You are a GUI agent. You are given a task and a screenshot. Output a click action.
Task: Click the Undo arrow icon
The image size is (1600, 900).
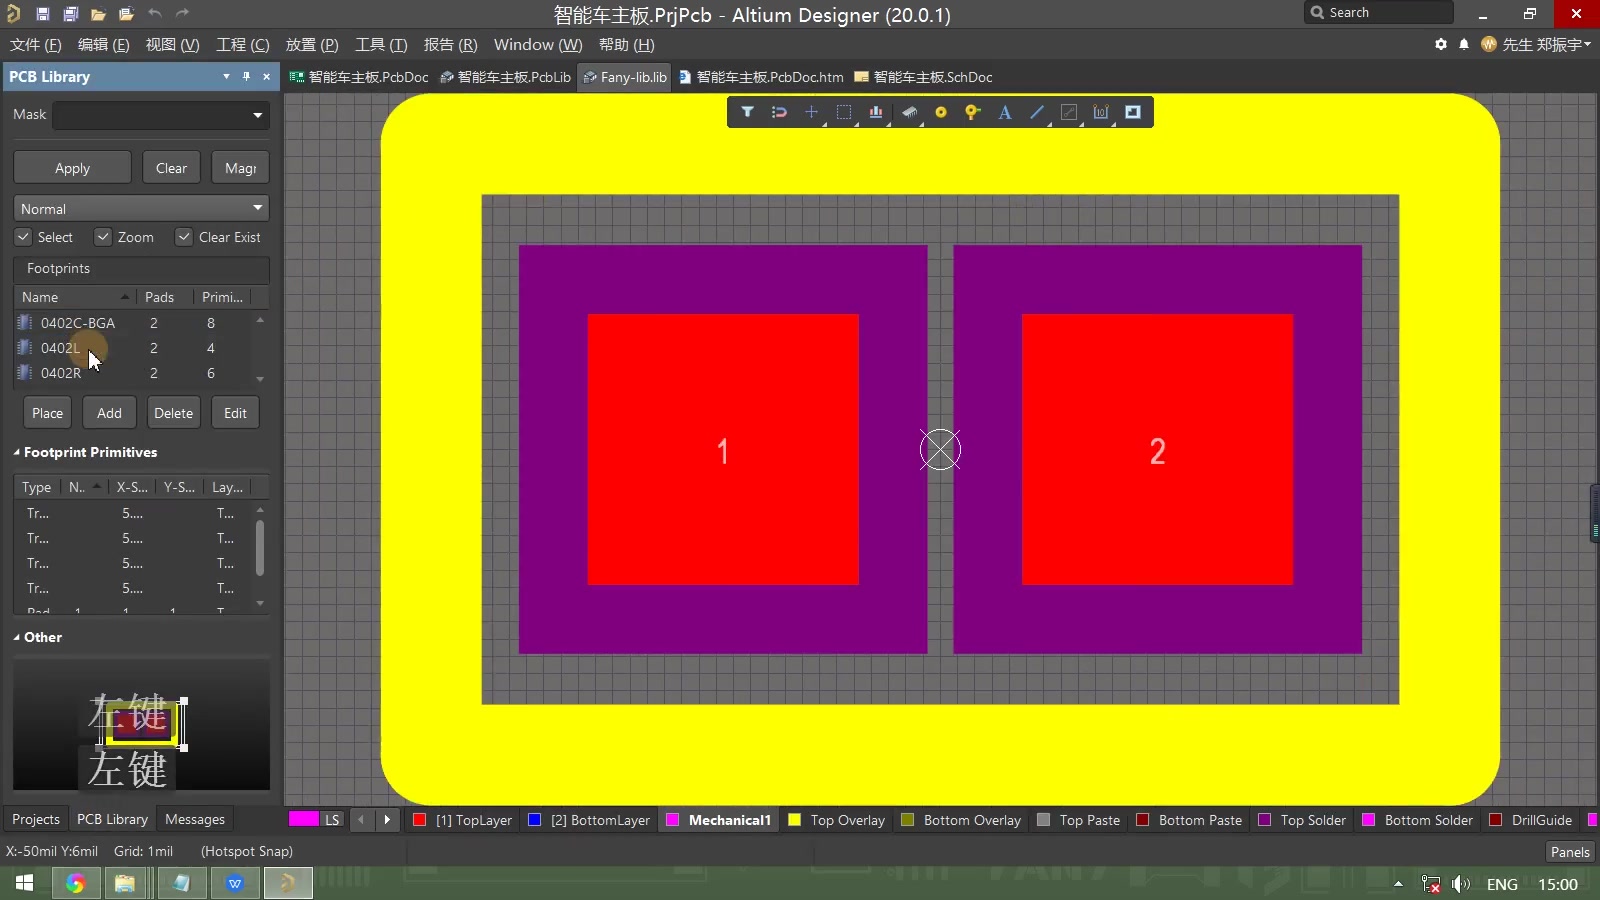[x=154, y=14]
